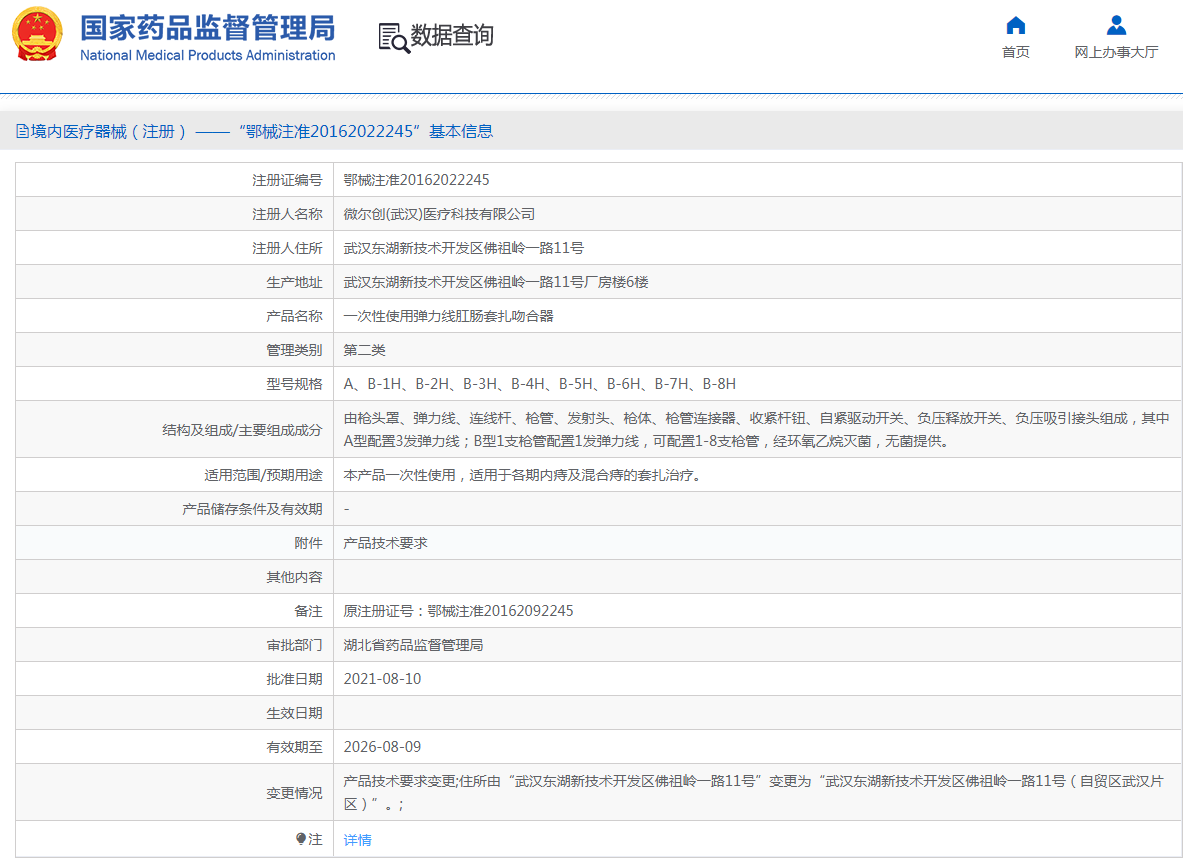Click registration number value 鄂械注准20162022245 in table
Viewport: 1183px width, 858px height.
416,180
